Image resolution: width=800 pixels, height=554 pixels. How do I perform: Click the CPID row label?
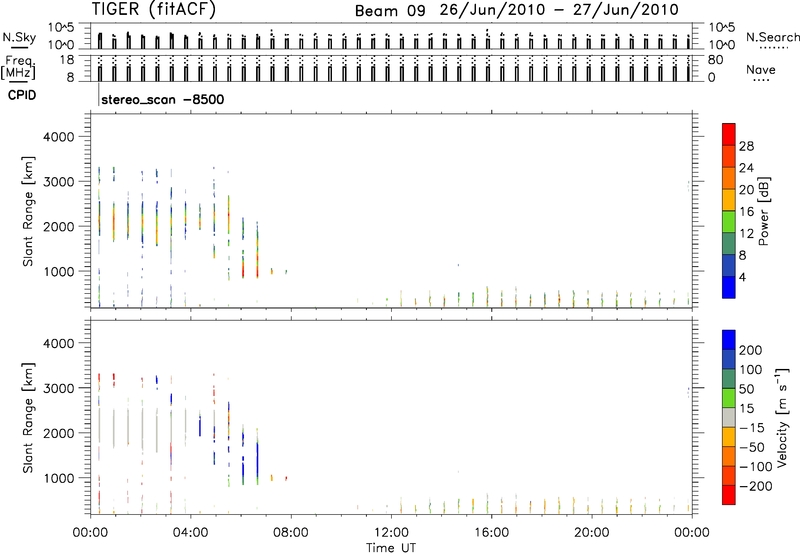pos(22,95)
